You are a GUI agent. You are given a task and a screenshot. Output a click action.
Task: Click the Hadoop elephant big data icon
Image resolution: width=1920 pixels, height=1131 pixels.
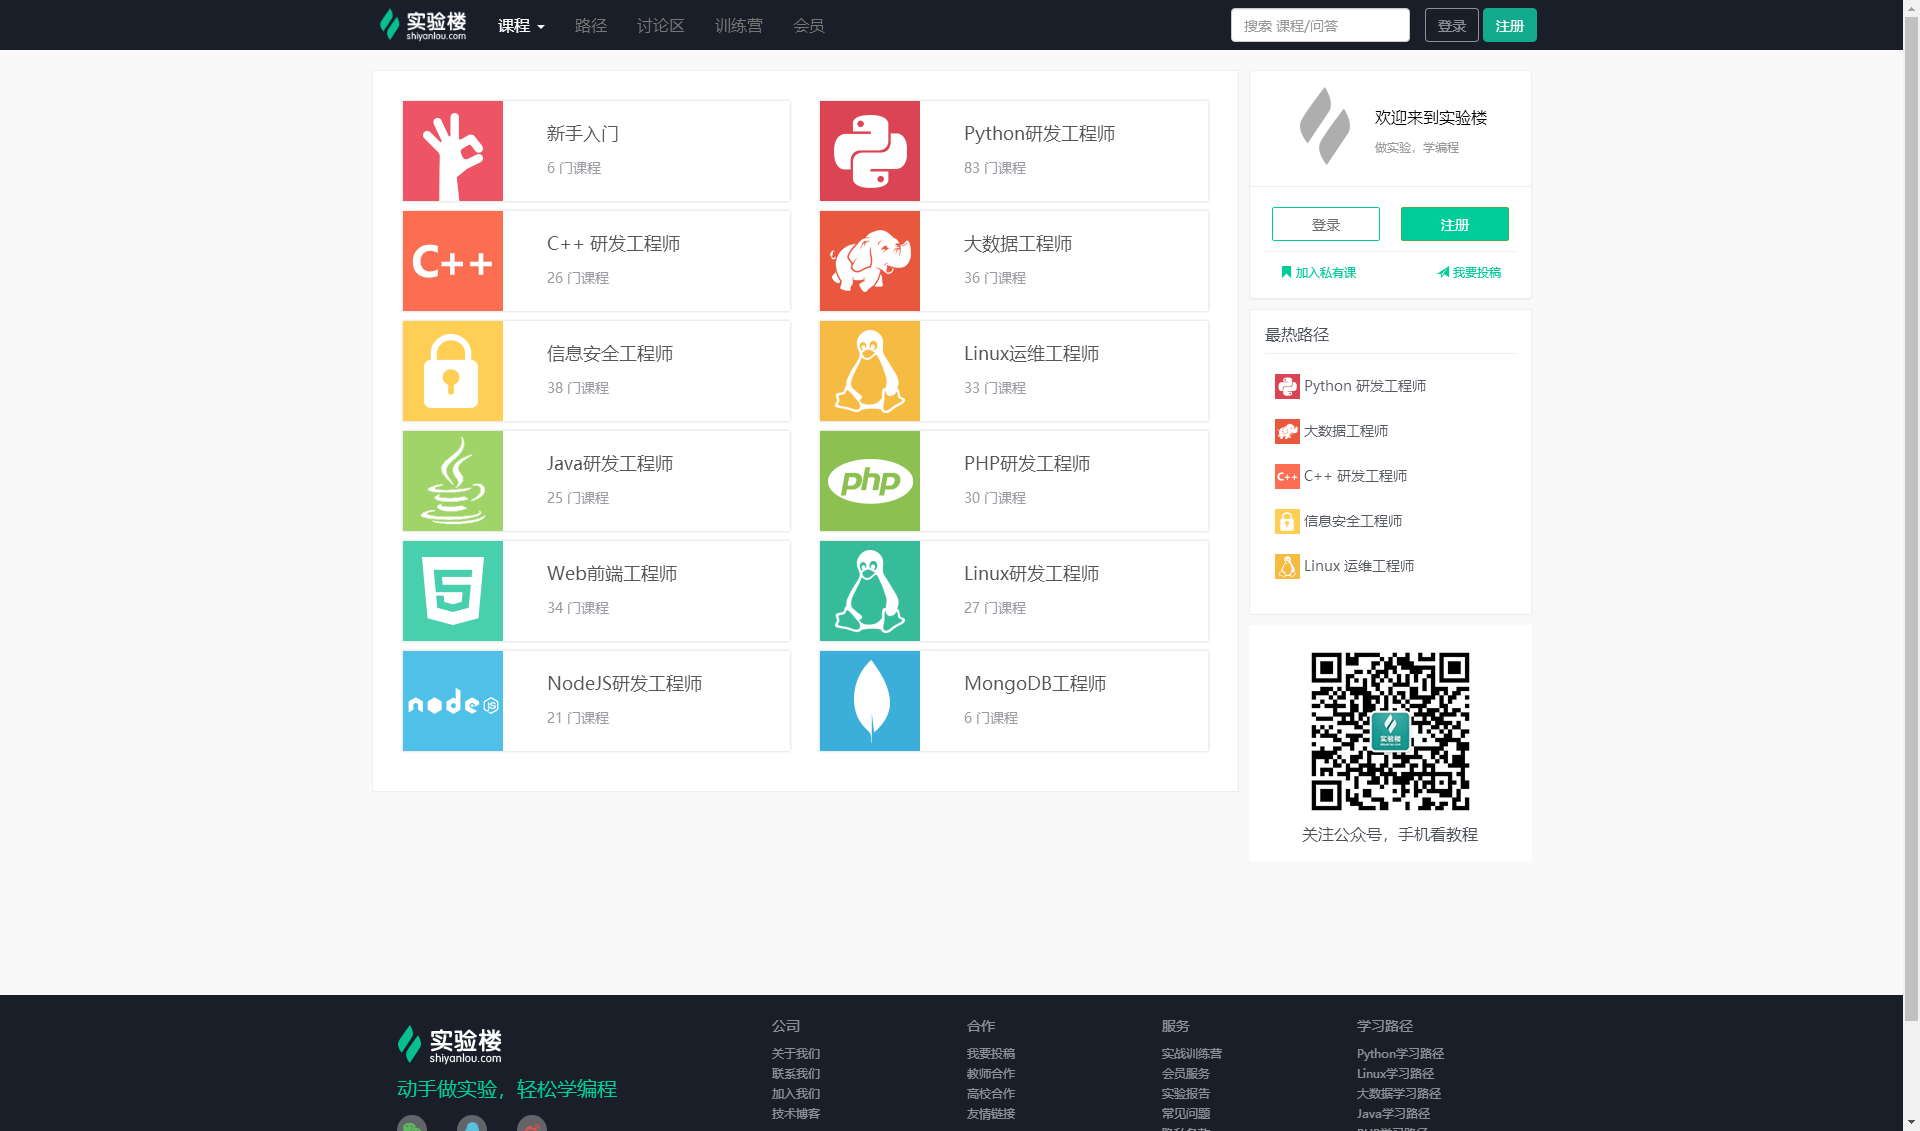tap(869, 261)
